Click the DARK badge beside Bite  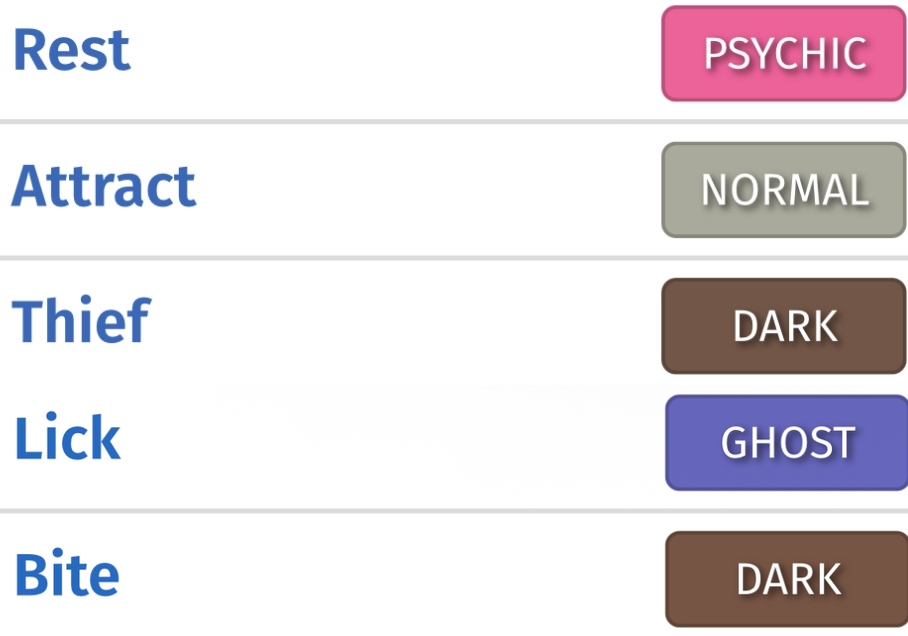(x=787, y=579)
